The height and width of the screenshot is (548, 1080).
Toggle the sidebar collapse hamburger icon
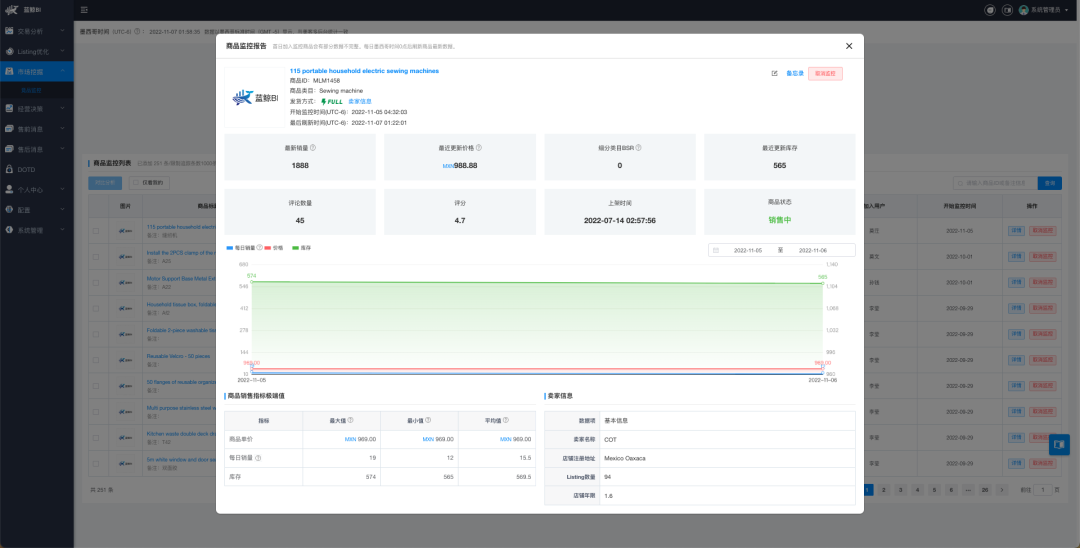click(84, 10)
